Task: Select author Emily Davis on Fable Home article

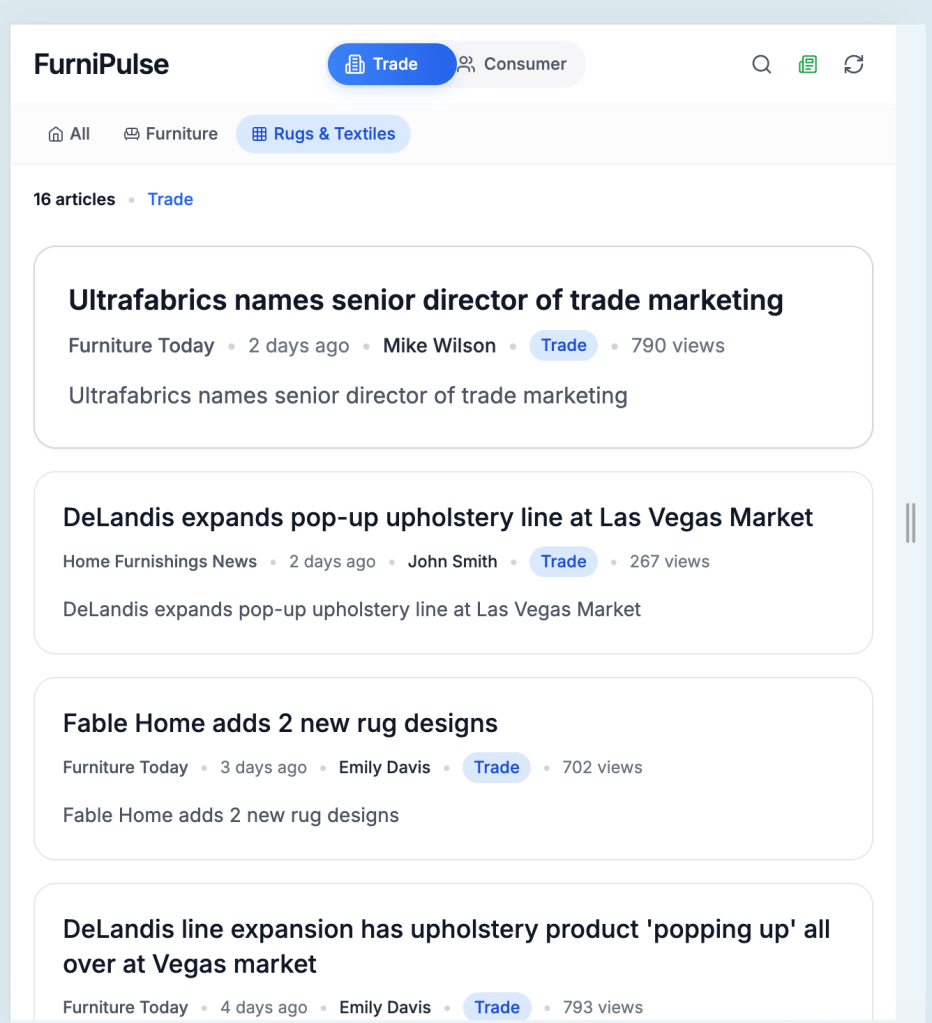Action: point(384,767)
